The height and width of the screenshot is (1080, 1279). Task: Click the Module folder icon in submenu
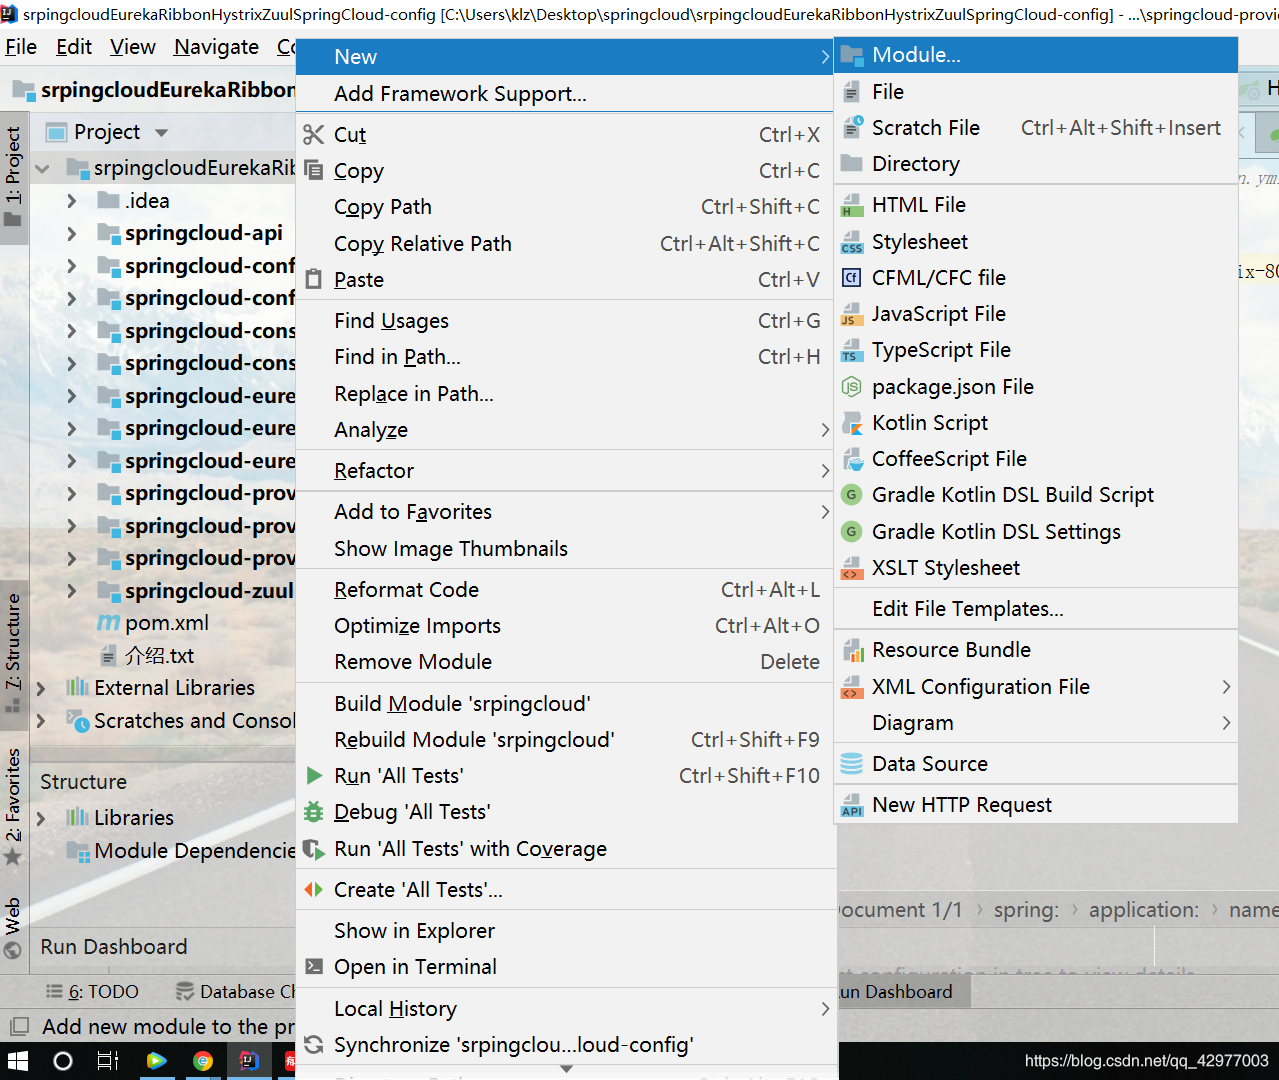tap(851, 55)
